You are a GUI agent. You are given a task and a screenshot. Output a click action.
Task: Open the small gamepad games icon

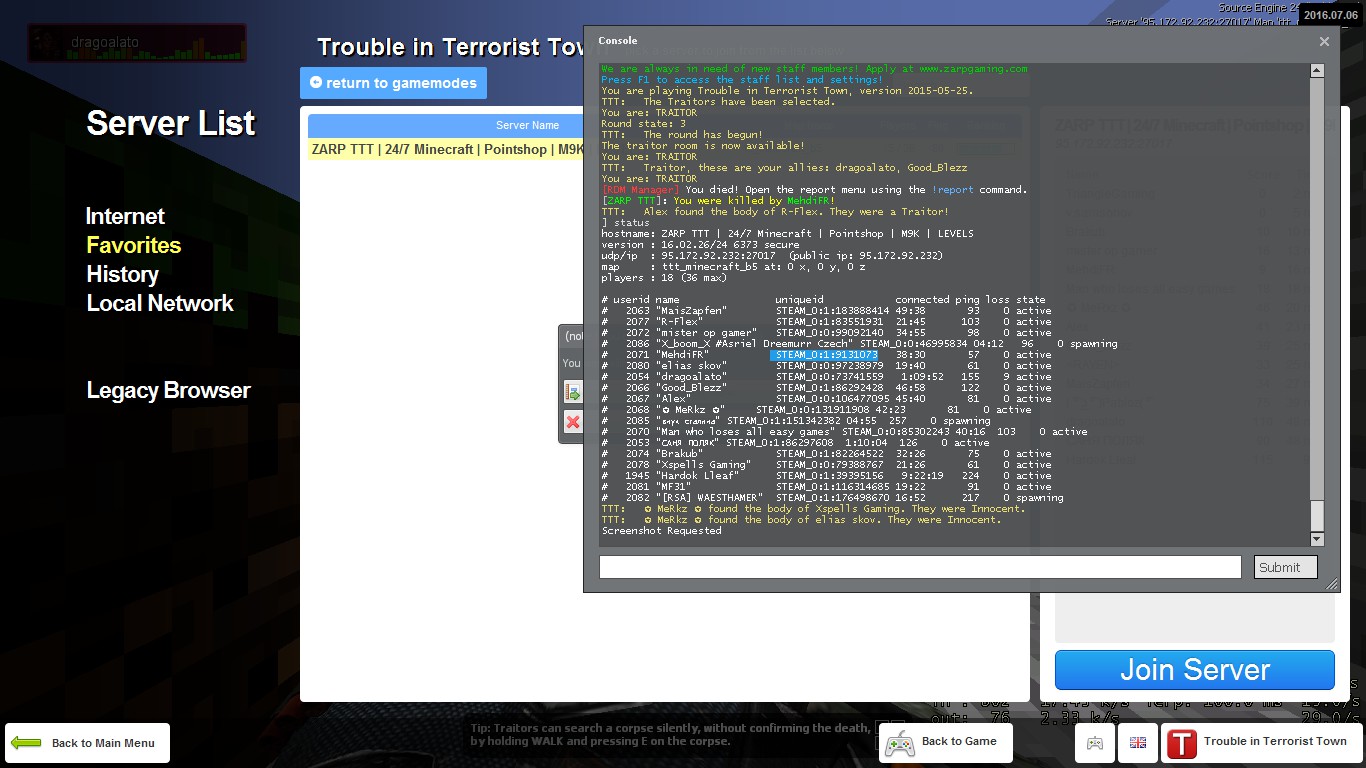click(1095, 743)
